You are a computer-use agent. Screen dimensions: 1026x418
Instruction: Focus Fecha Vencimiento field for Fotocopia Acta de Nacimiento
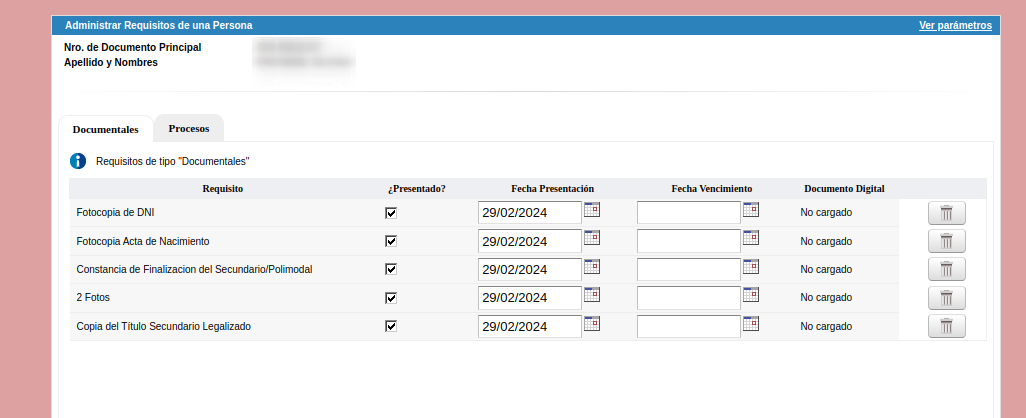(x=689, y=241)
